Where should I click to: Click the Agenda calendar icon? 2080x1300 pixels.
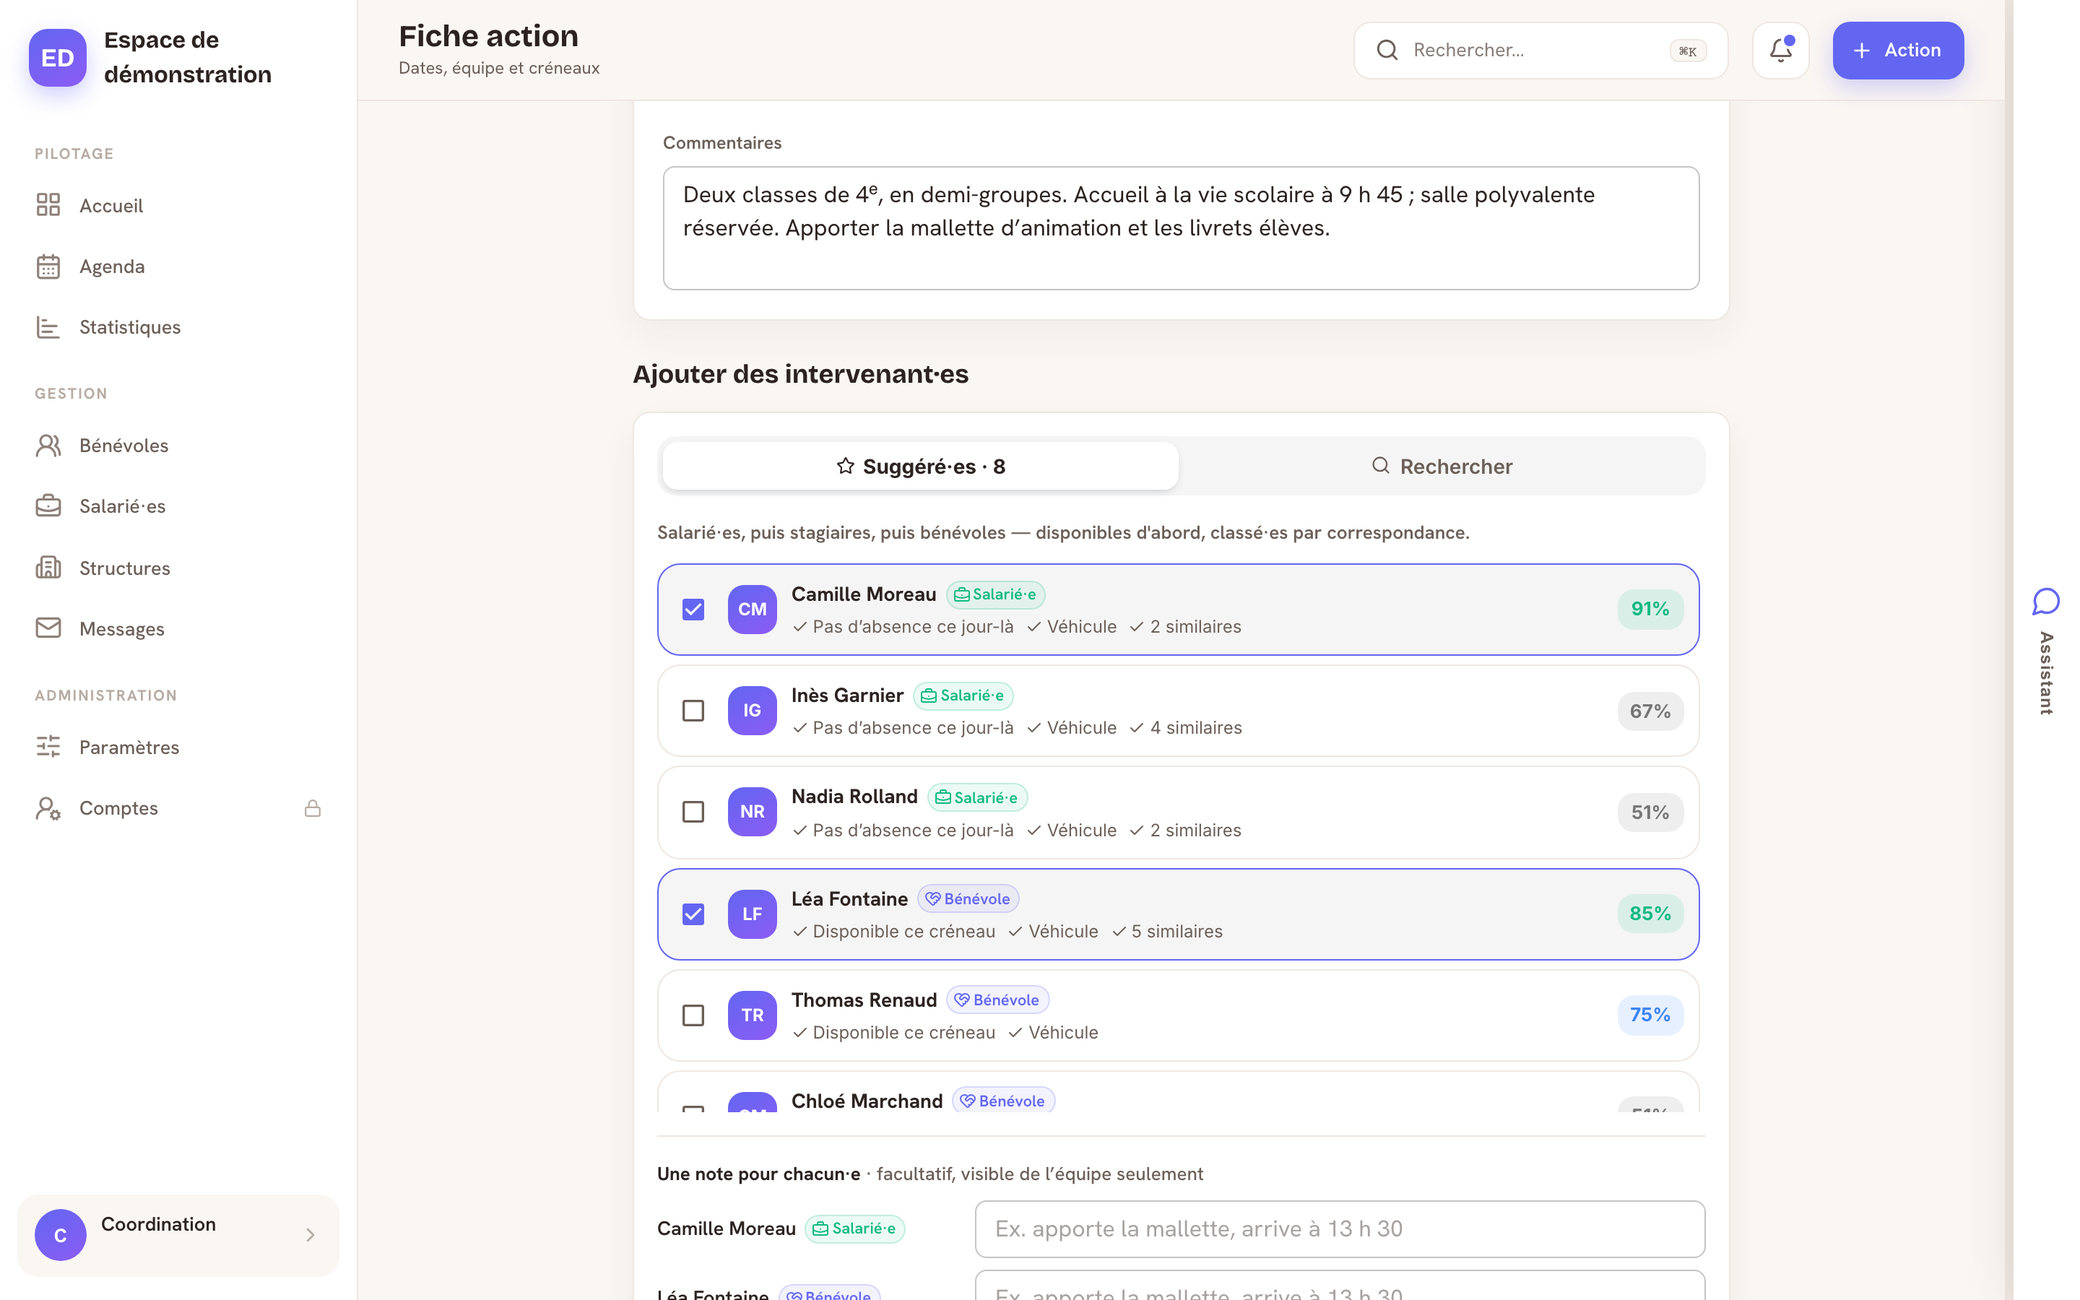point(48,266)
